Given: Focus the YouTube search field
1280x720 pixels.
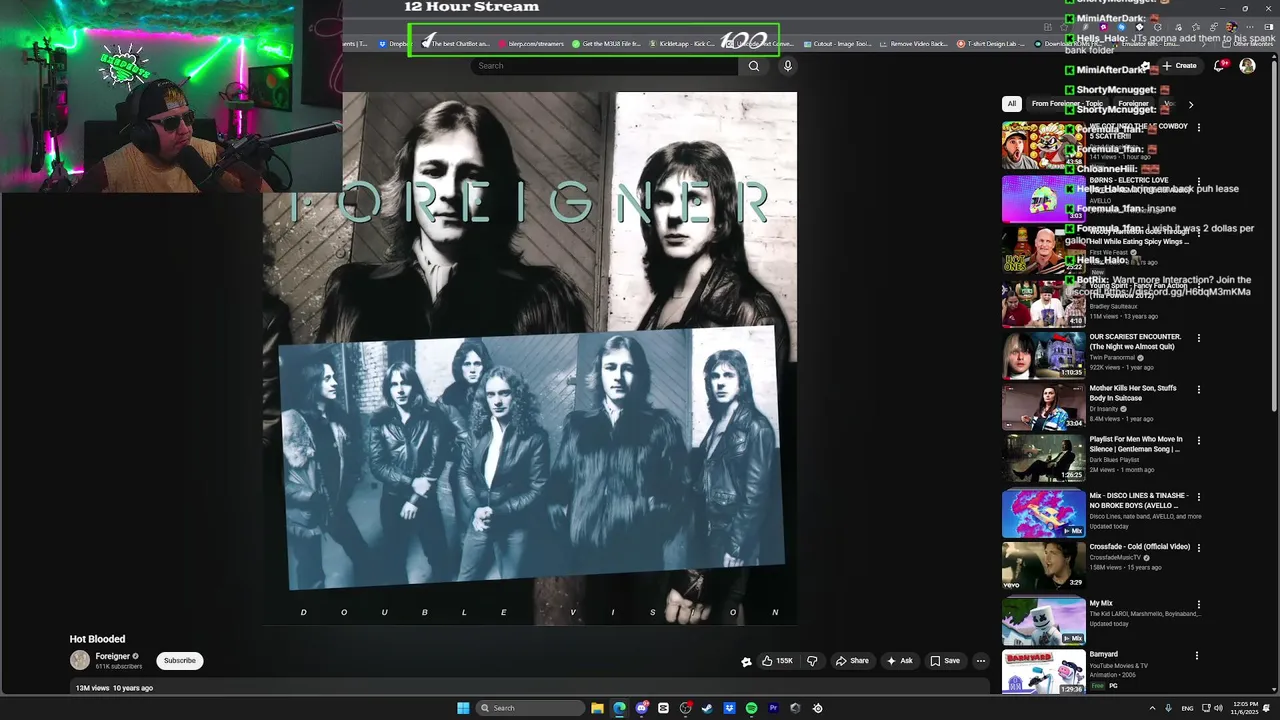Looking at the screenshot, I should [605, 66].
